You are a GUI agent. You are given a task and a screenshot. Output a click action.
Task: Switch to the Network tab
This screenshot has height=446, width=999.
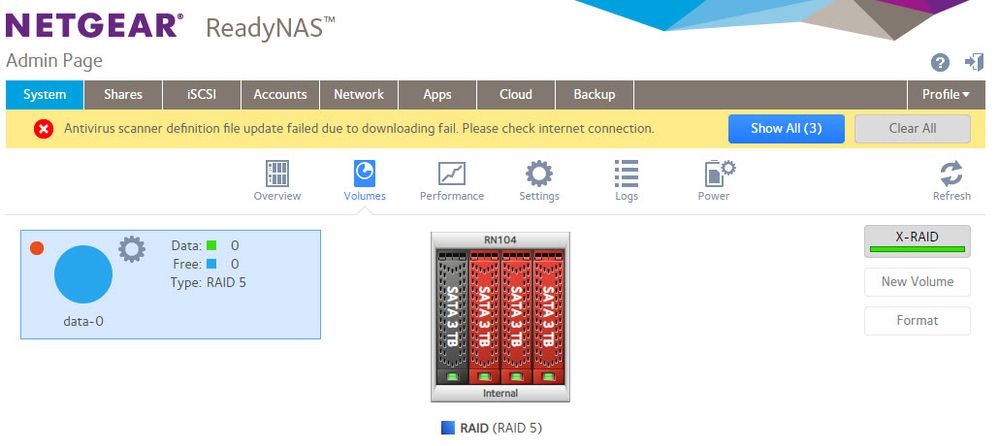point(358,95)
